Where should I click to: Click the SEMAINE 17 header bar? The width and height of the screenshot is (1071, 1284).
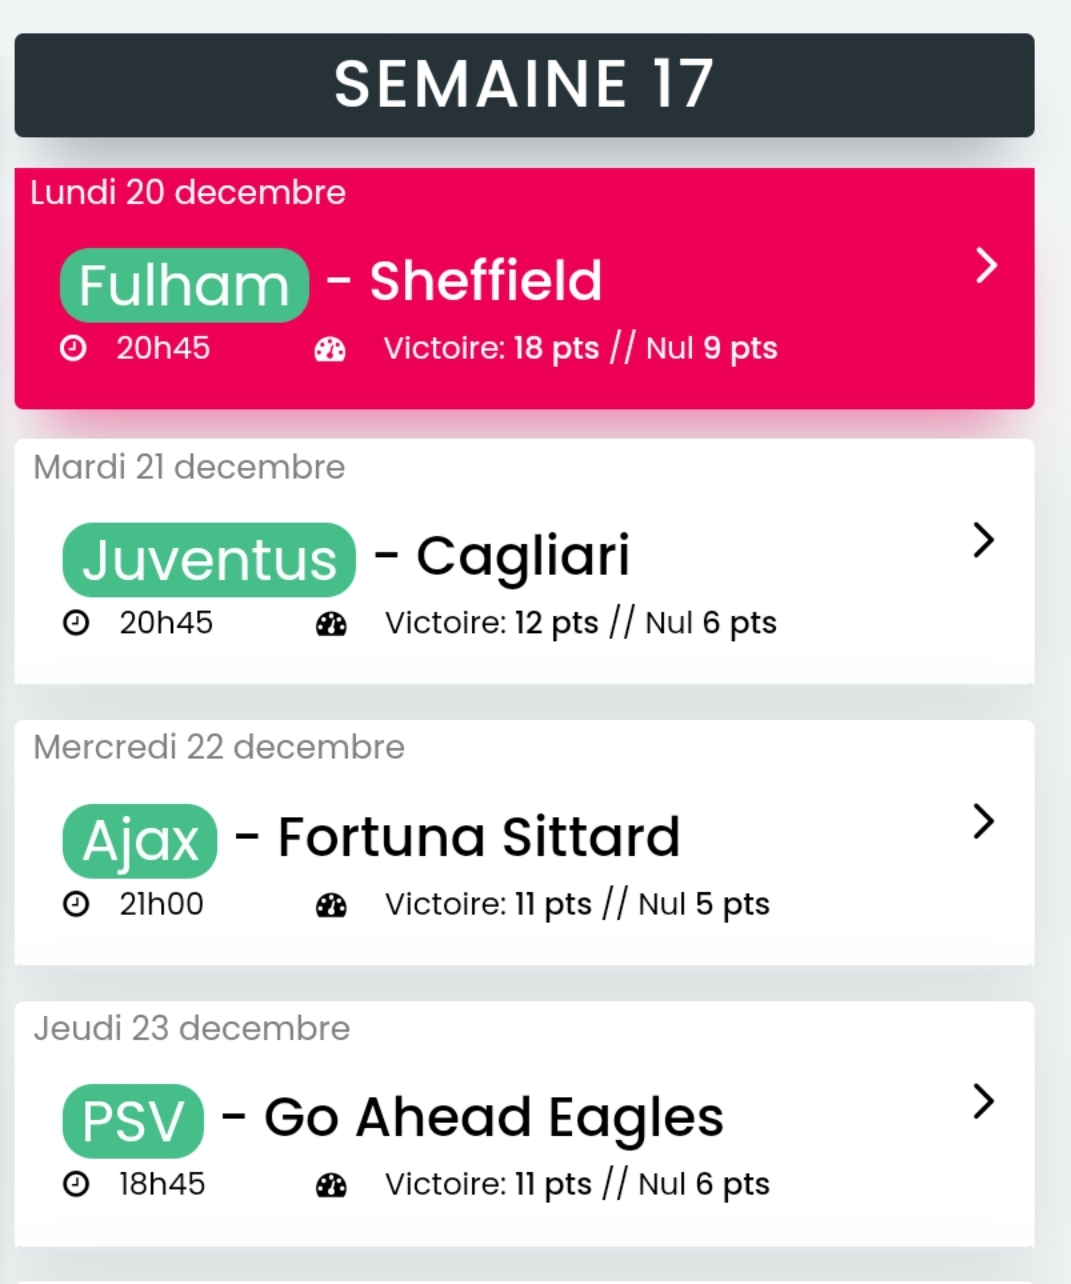pyautogui.click(x=524, y=85)
